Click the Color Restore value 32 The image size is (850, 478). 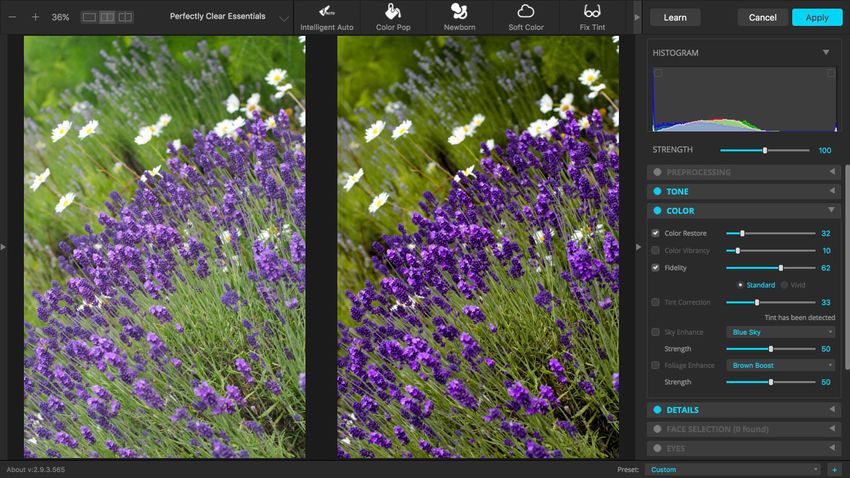[x=826, y=233]
